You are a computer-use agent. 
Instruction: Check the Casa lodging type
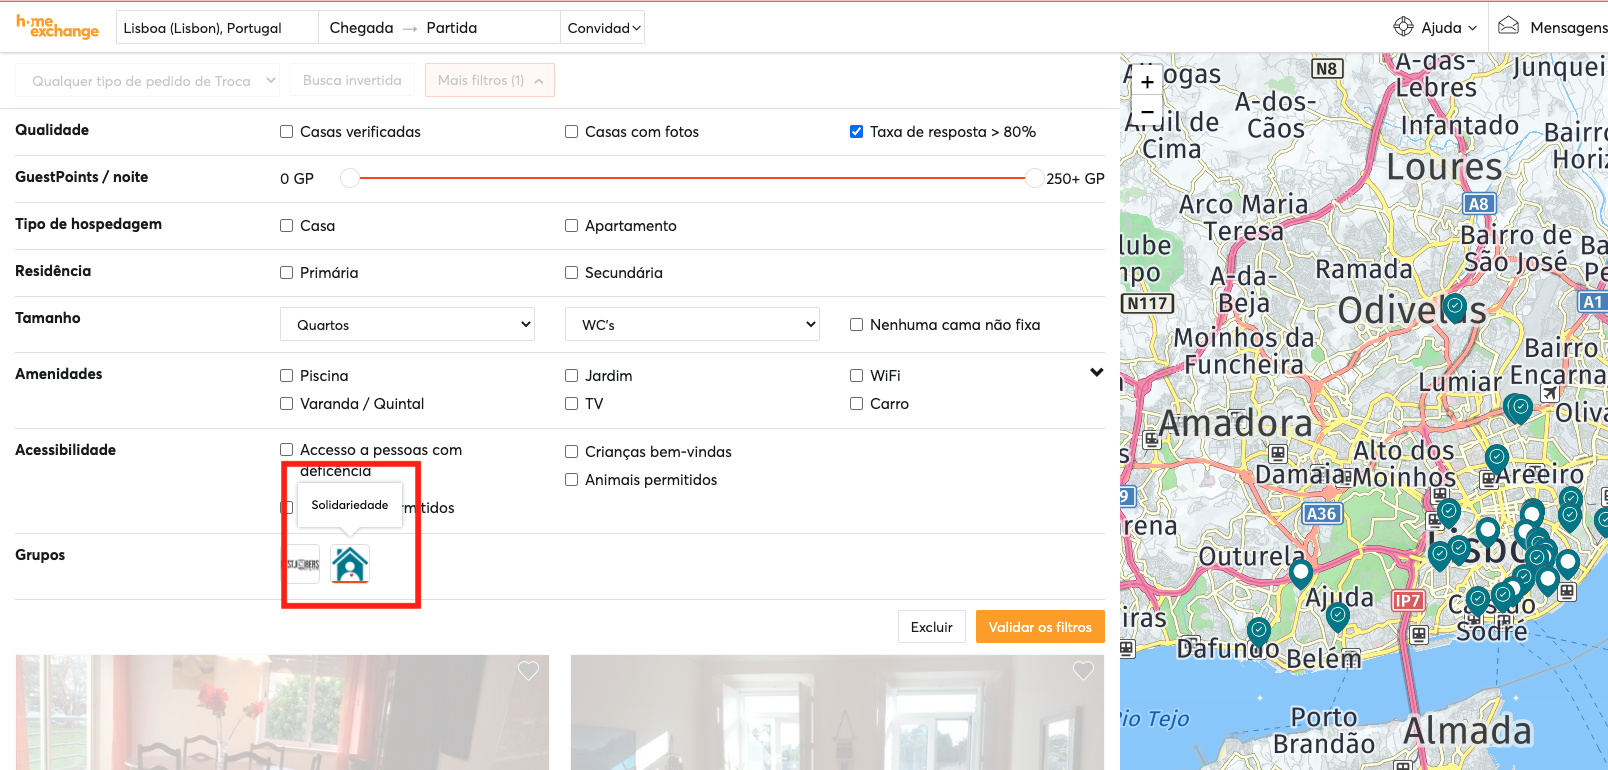pyautogui.click(x=287, y=225)
